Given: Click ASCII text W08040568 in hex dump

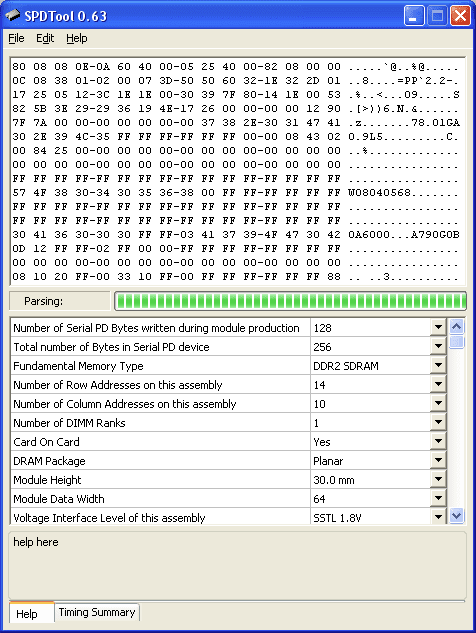Looking at the screenshot, I should coord(380,193).
